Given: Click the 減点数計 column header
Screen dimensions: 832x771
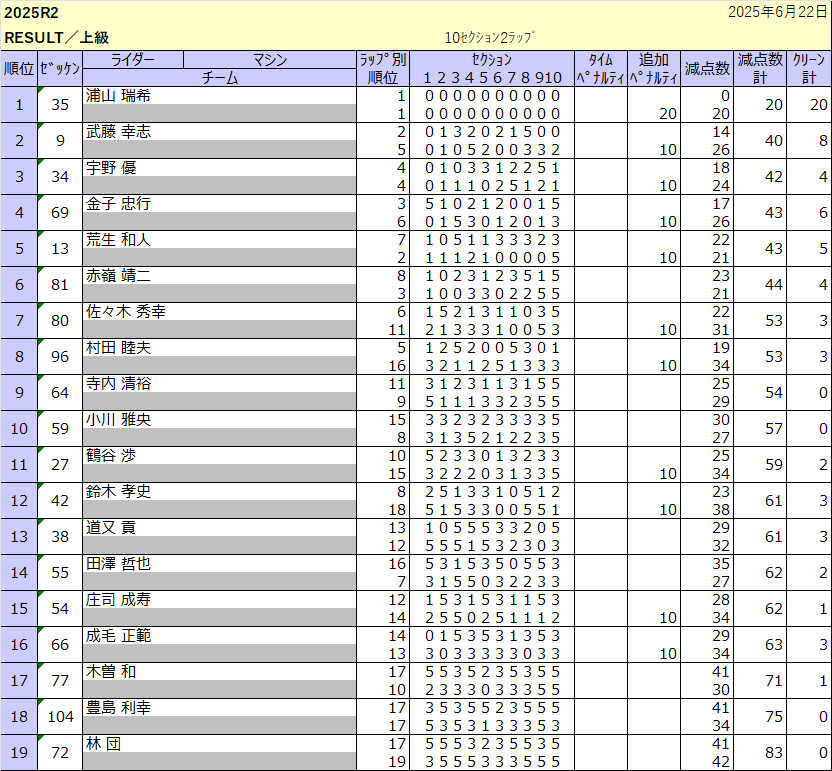Looking at the screenshot, I should point(759,69).
